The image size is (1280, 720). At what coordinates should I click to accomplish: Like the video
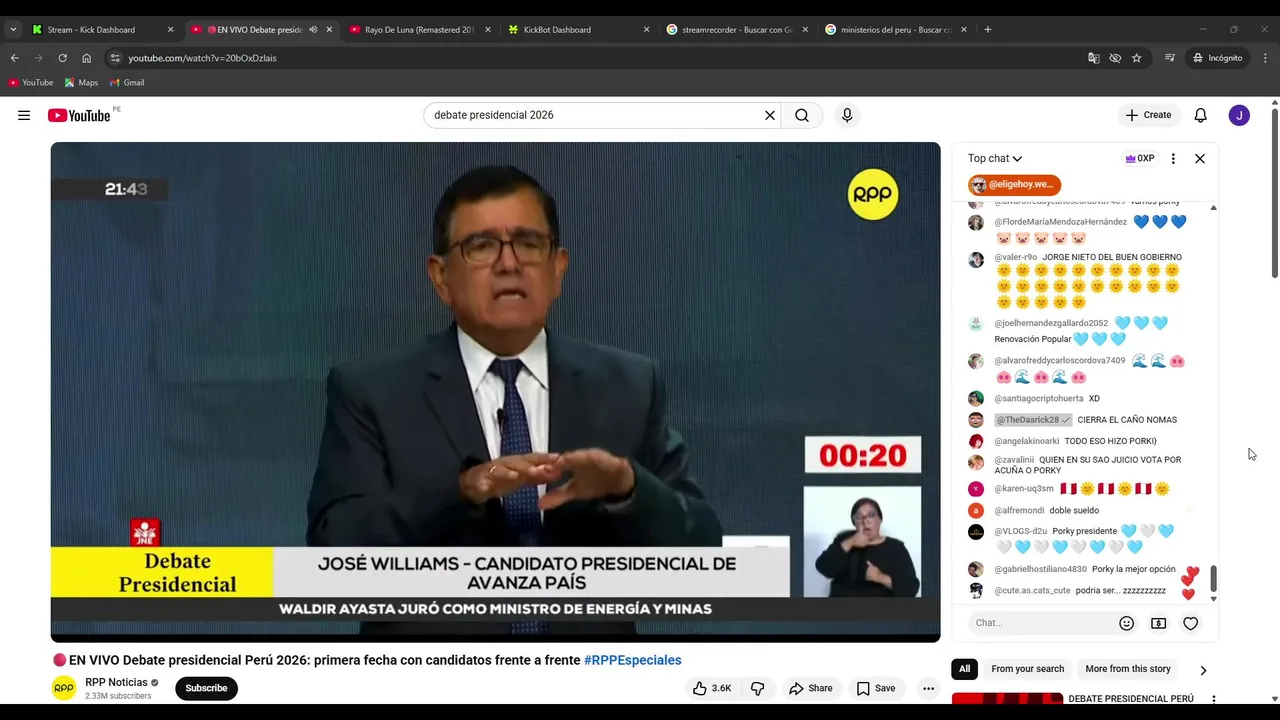click(712, 688)
